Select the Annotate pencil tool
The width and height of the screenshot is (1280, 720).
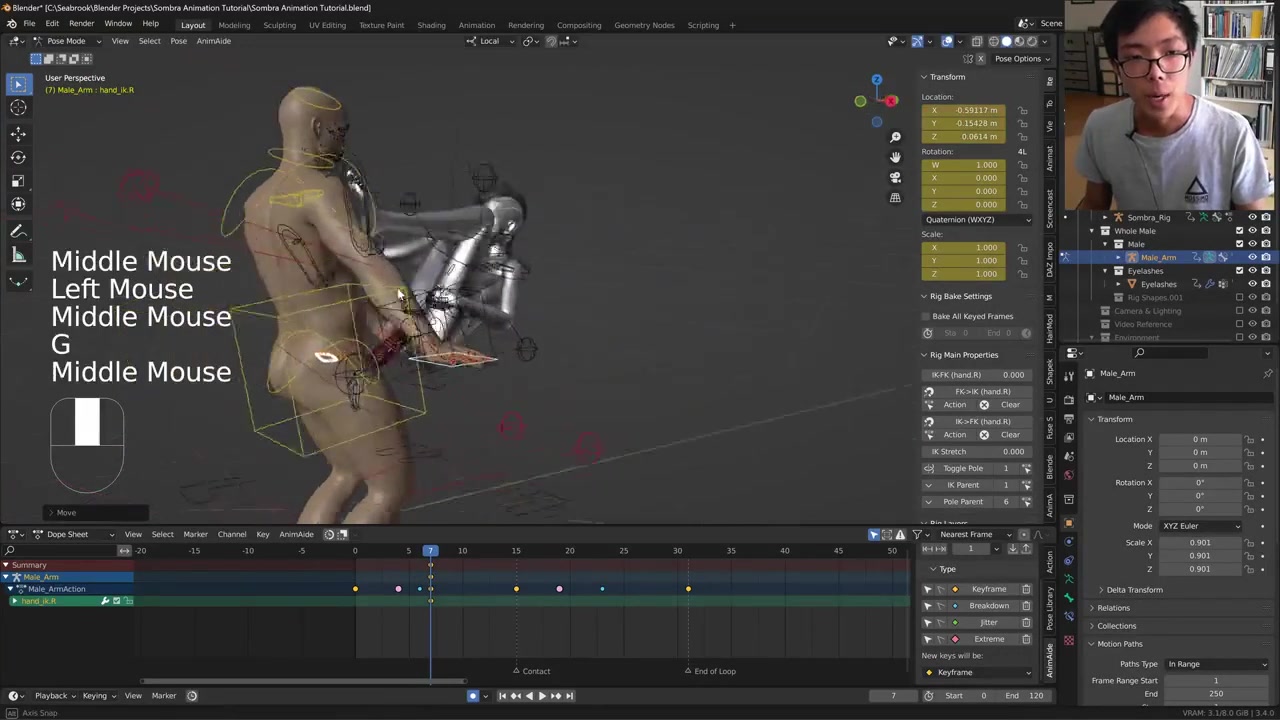[18, 232]
